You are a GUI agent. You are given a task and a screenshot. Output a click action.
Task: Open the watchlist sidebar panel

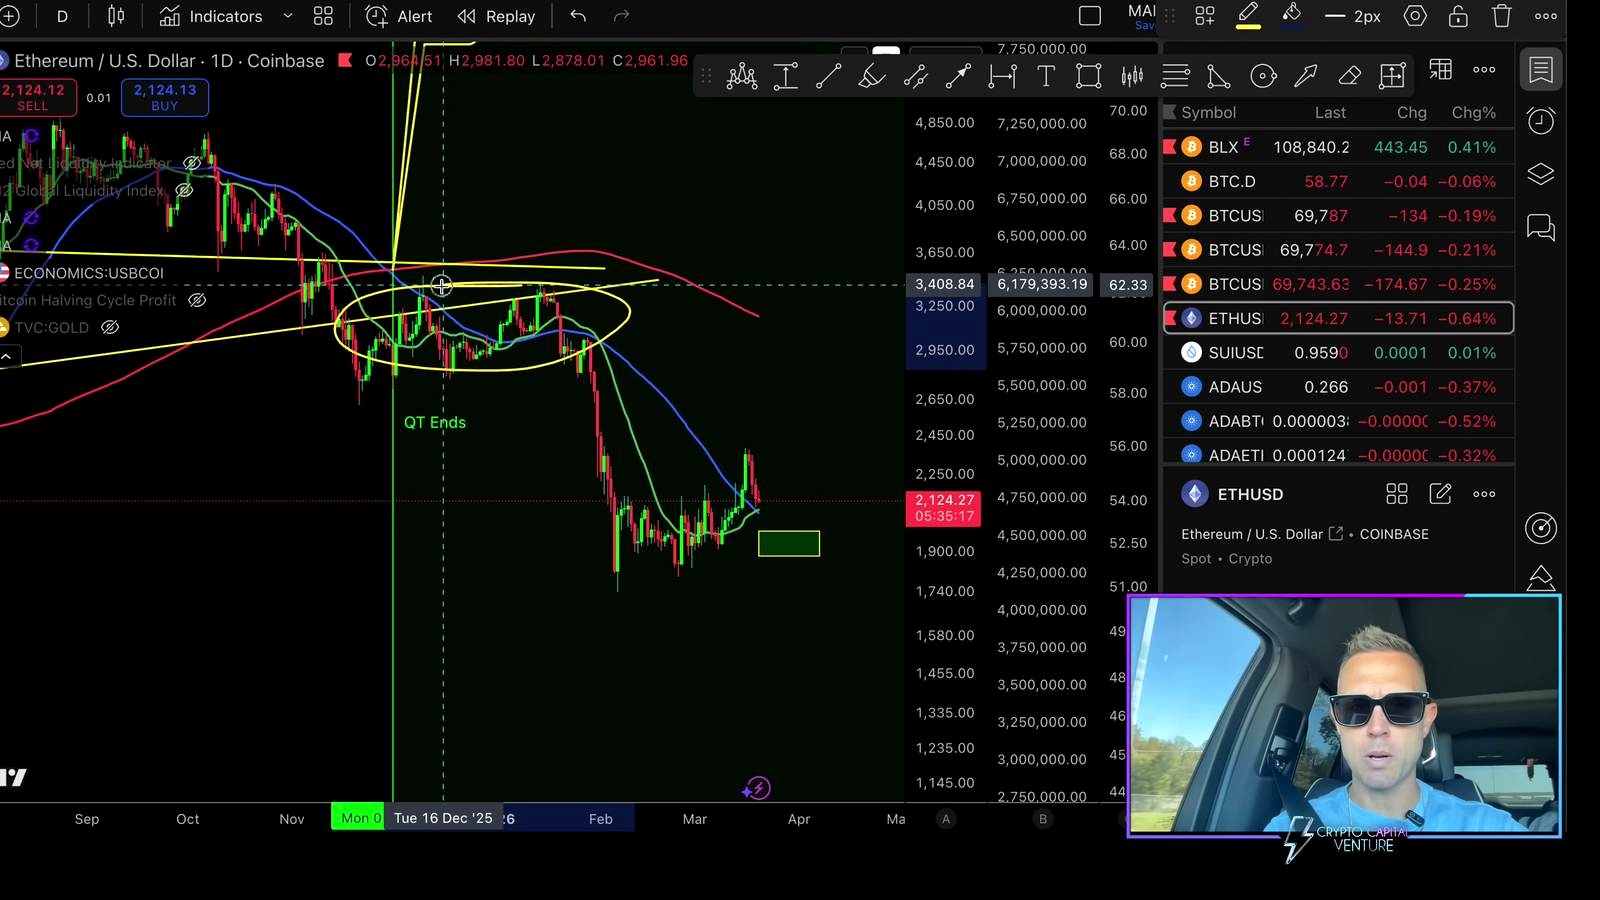tap(1541, 70)
